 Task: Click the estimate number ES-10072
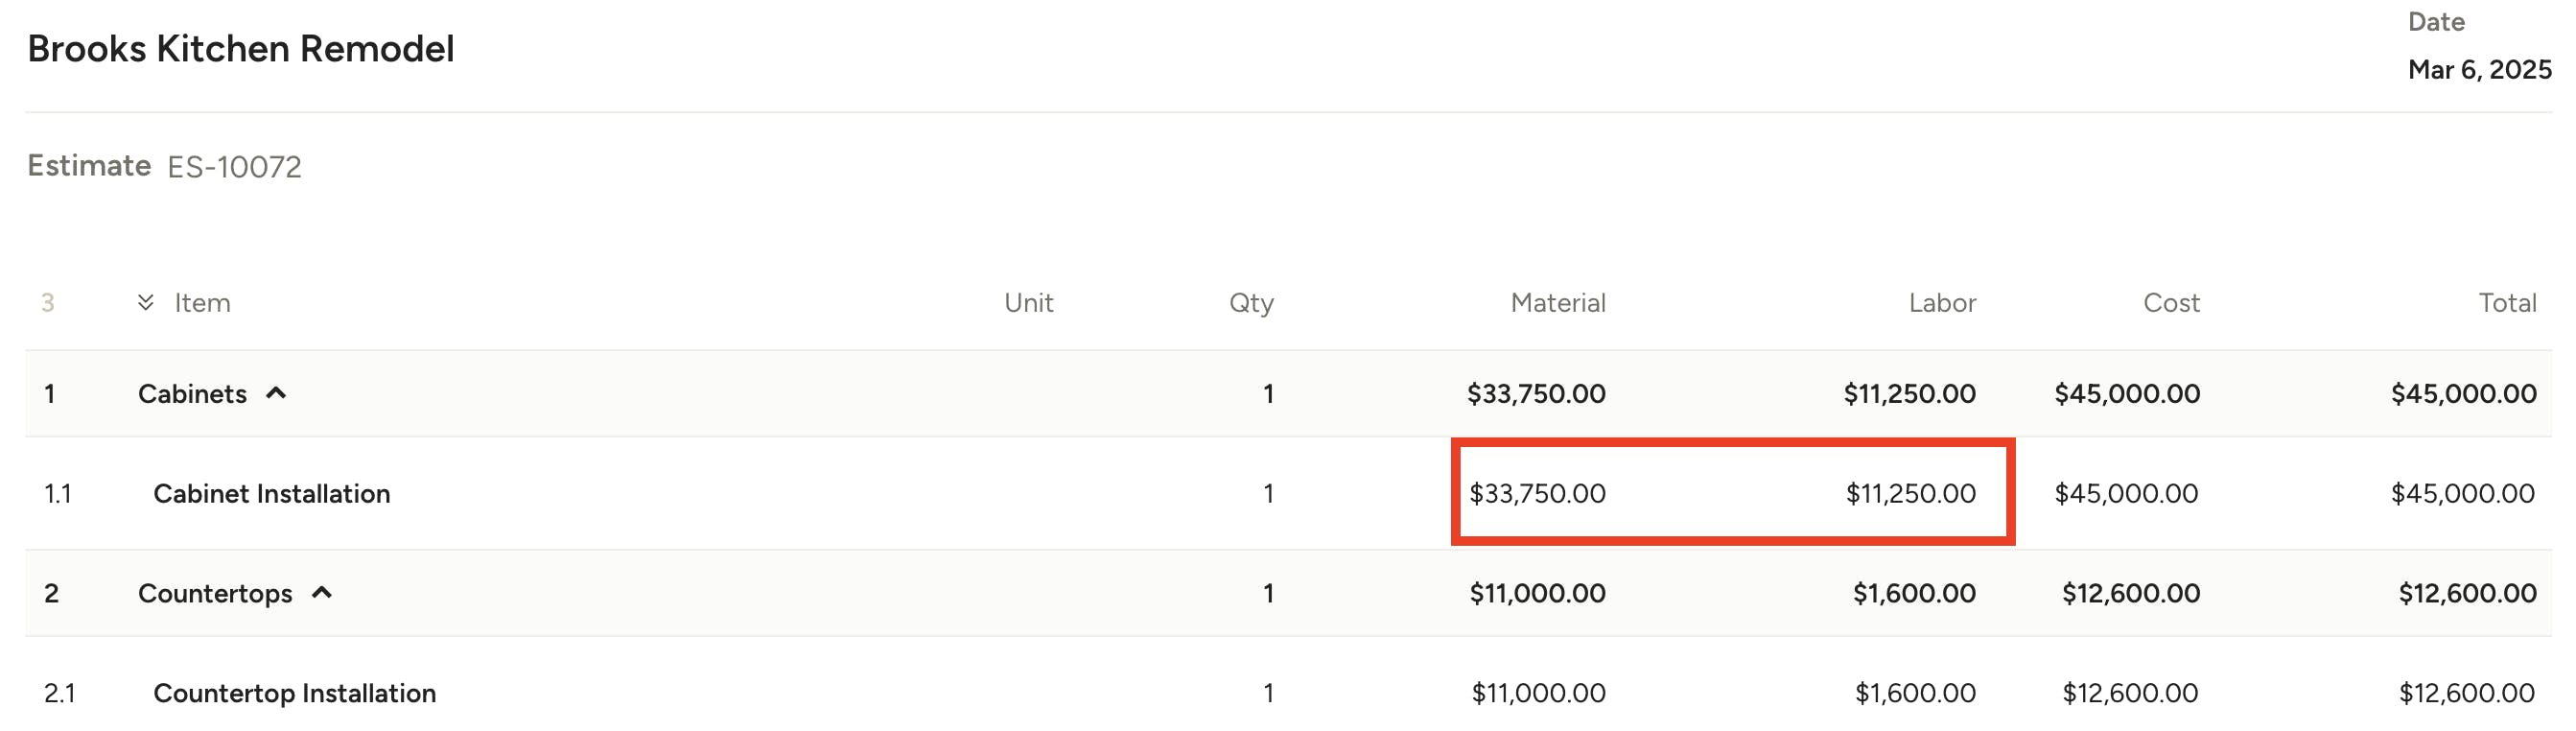234,166
